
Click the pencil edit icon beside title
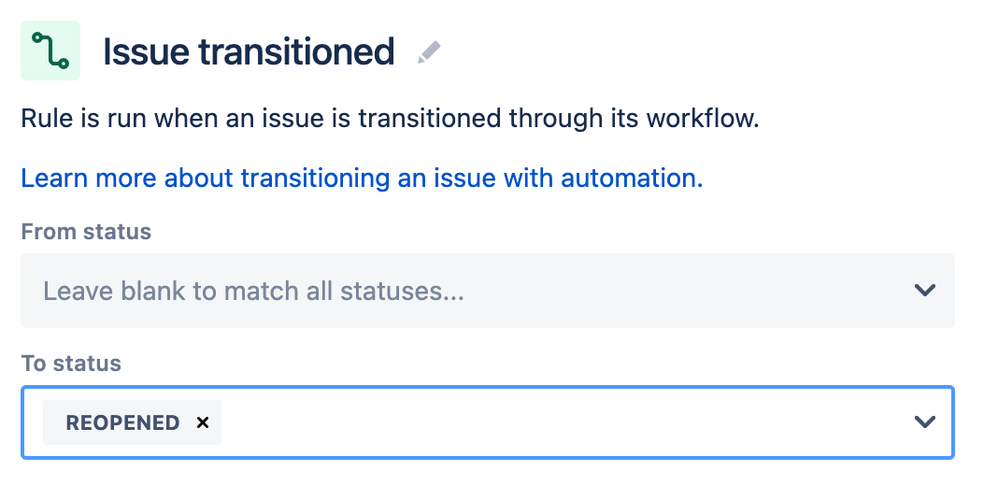(x=429, y=52)
